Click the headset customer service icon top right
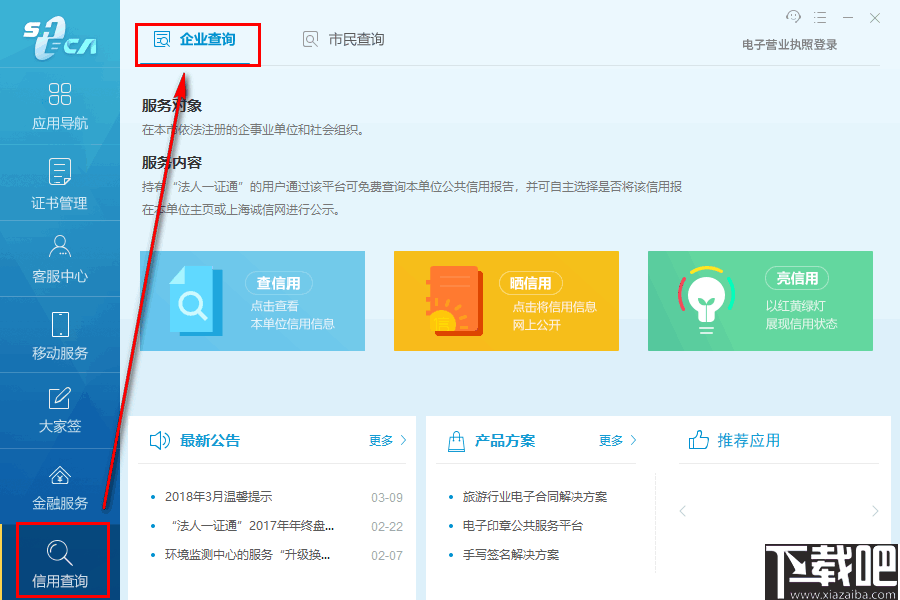The image size is (900, 600). pyautogui.click(x=792, y=18)
